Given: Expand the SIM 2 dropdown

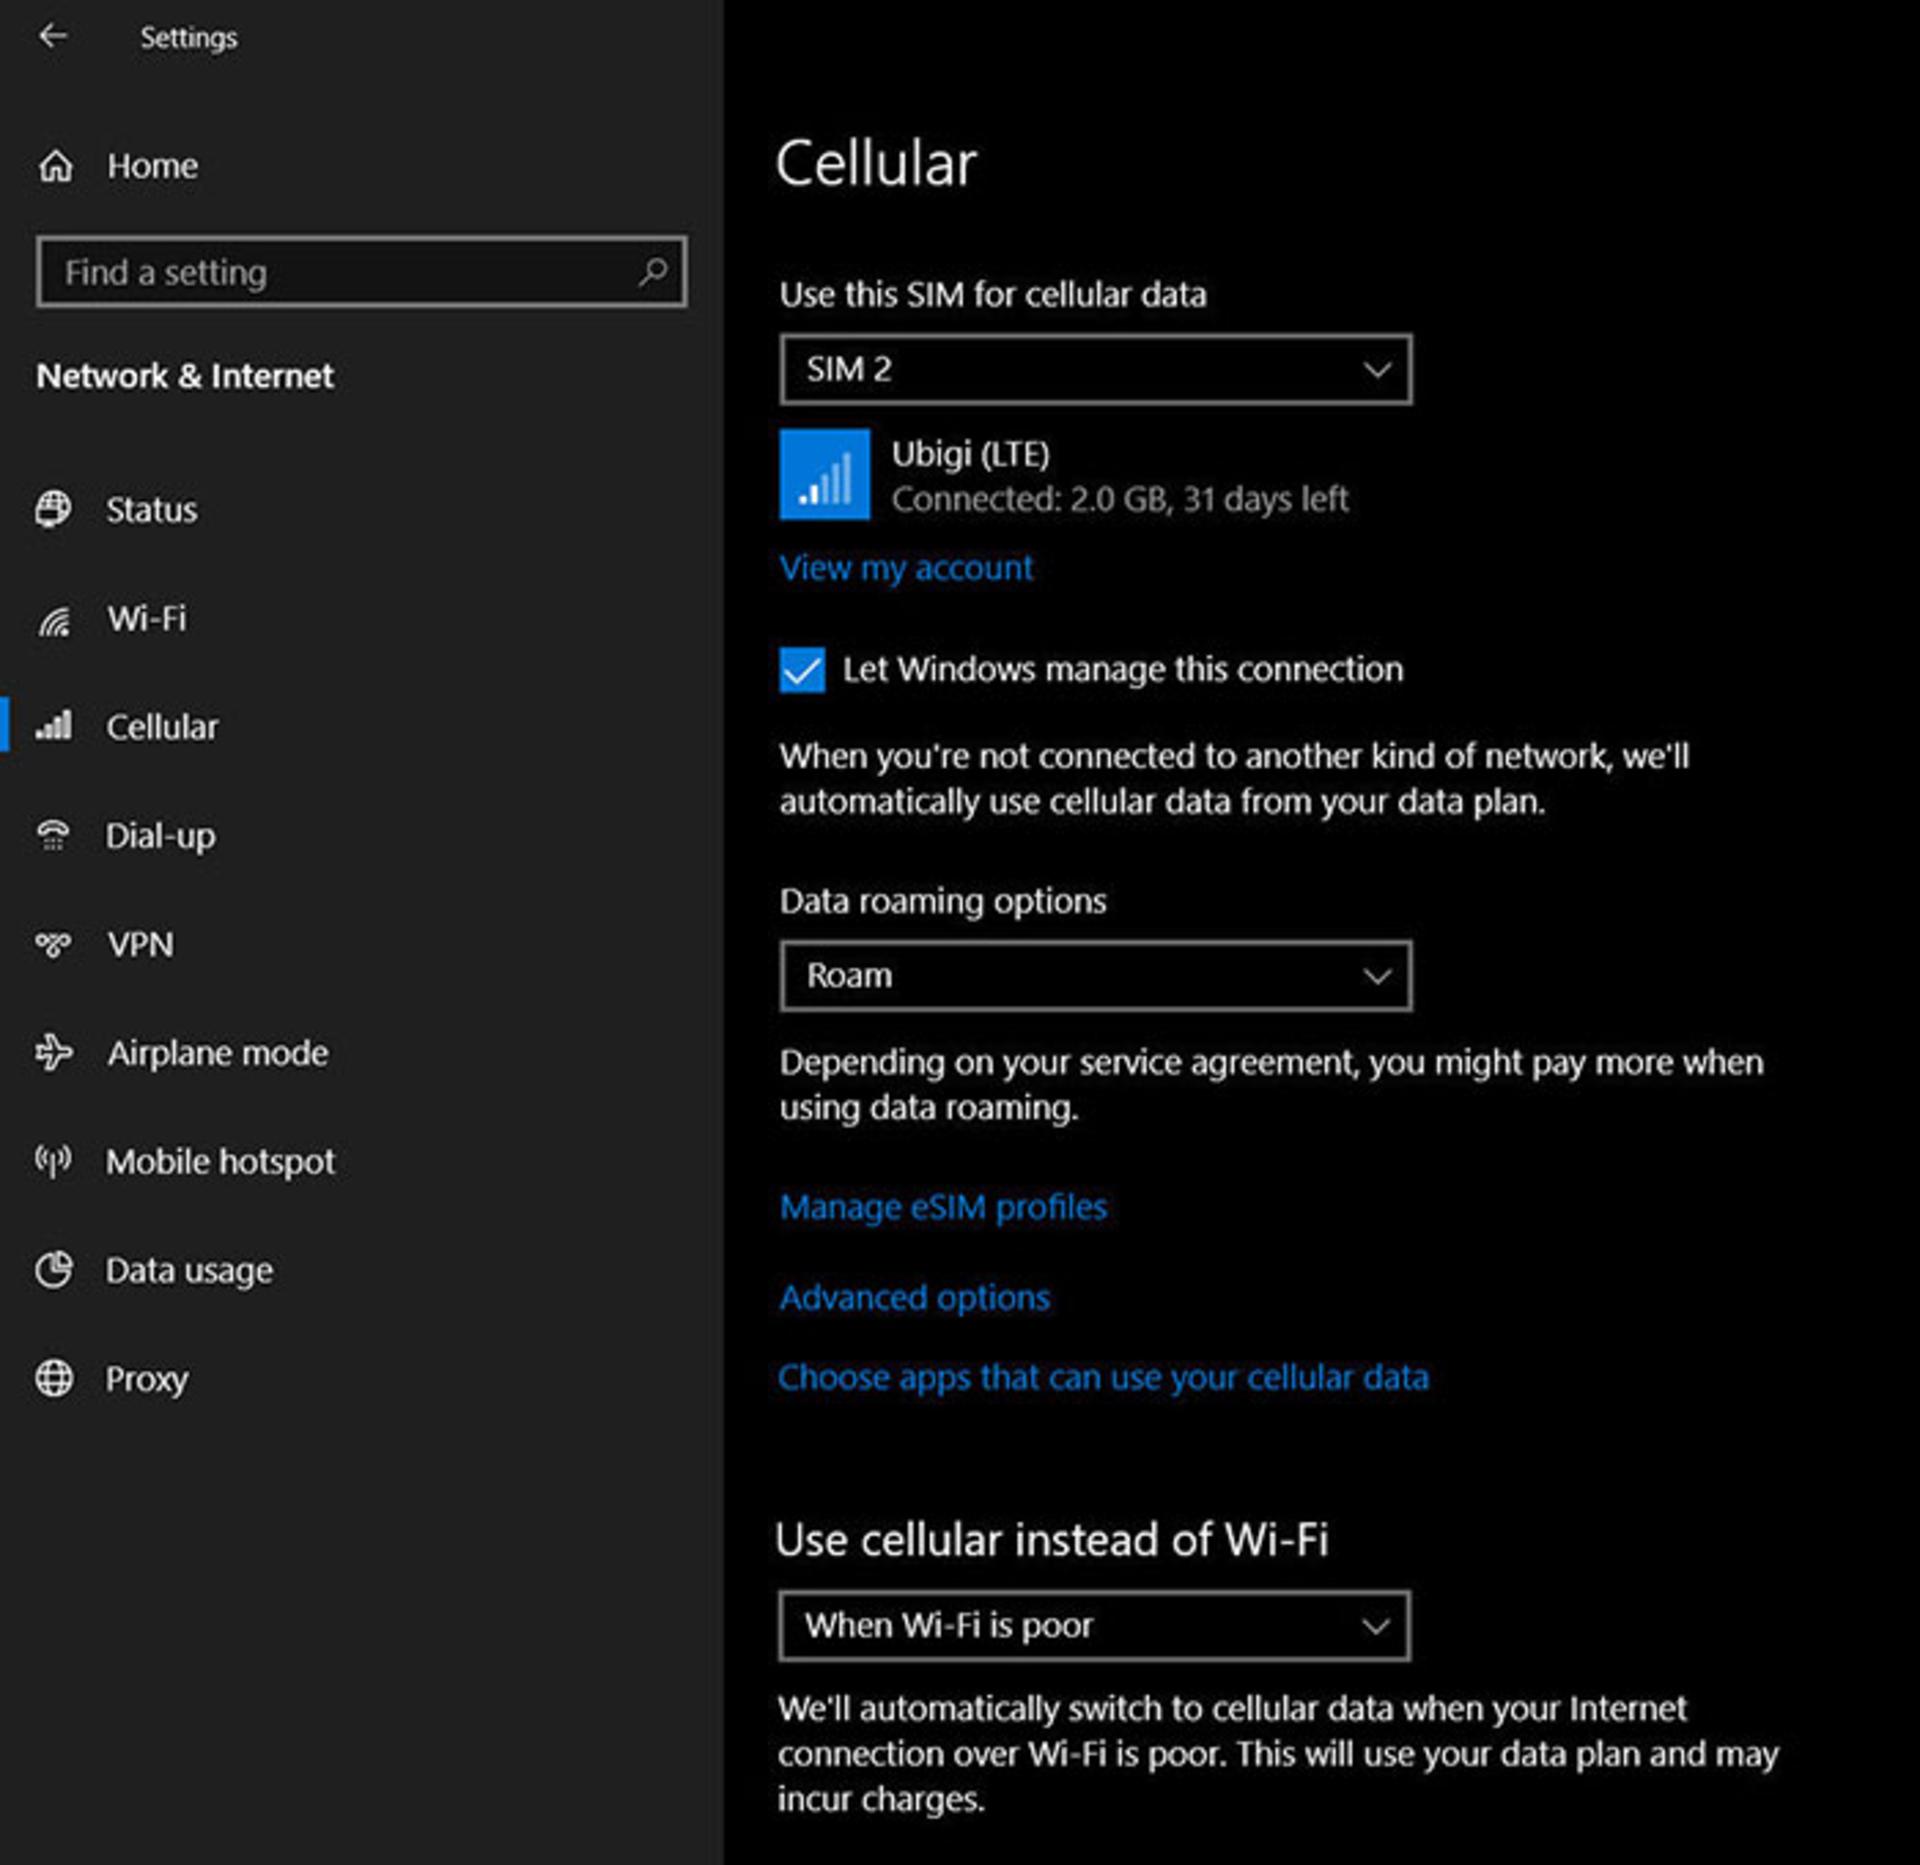Looking at the screenshot, I should click(x=1095, y=370).
